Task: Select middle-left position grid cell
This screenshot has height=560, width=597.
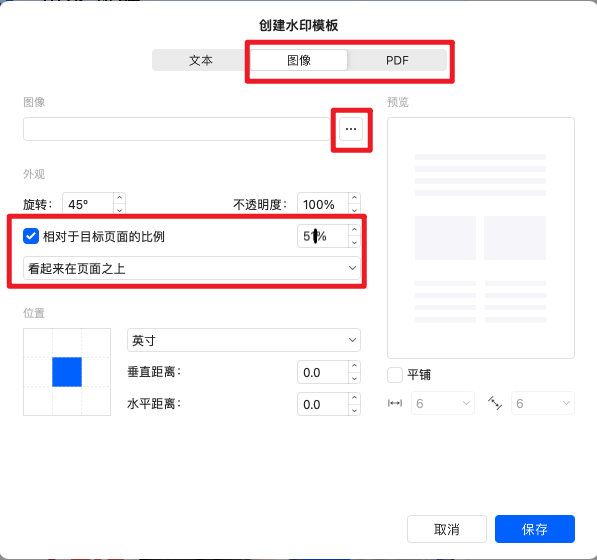Action: tap(38, 372)
